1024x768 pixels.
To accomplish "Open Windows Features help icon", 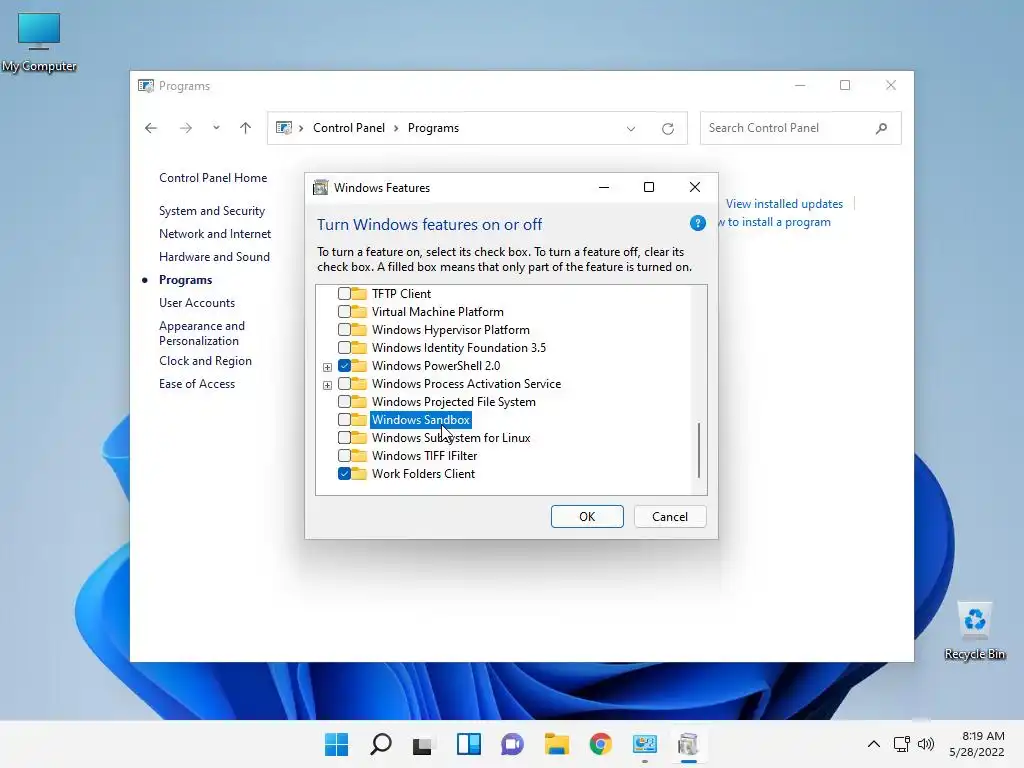I will 697,223.
